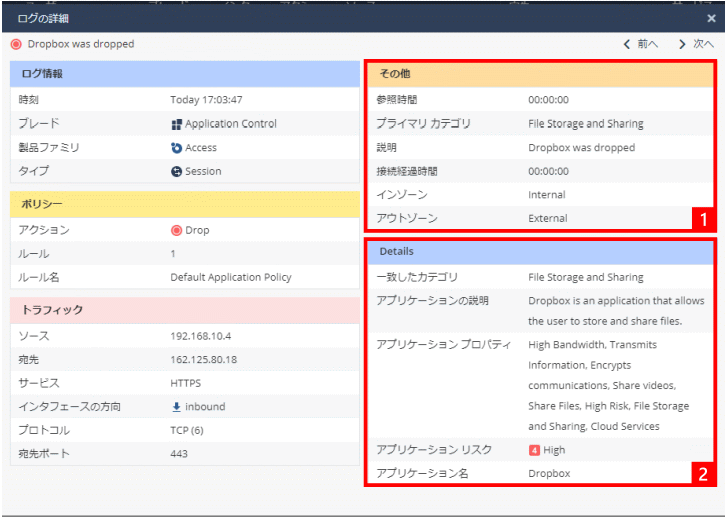The width and height of the screenshot is (727, 520).
Task: Select the Details section header
Action: point(540,251)
